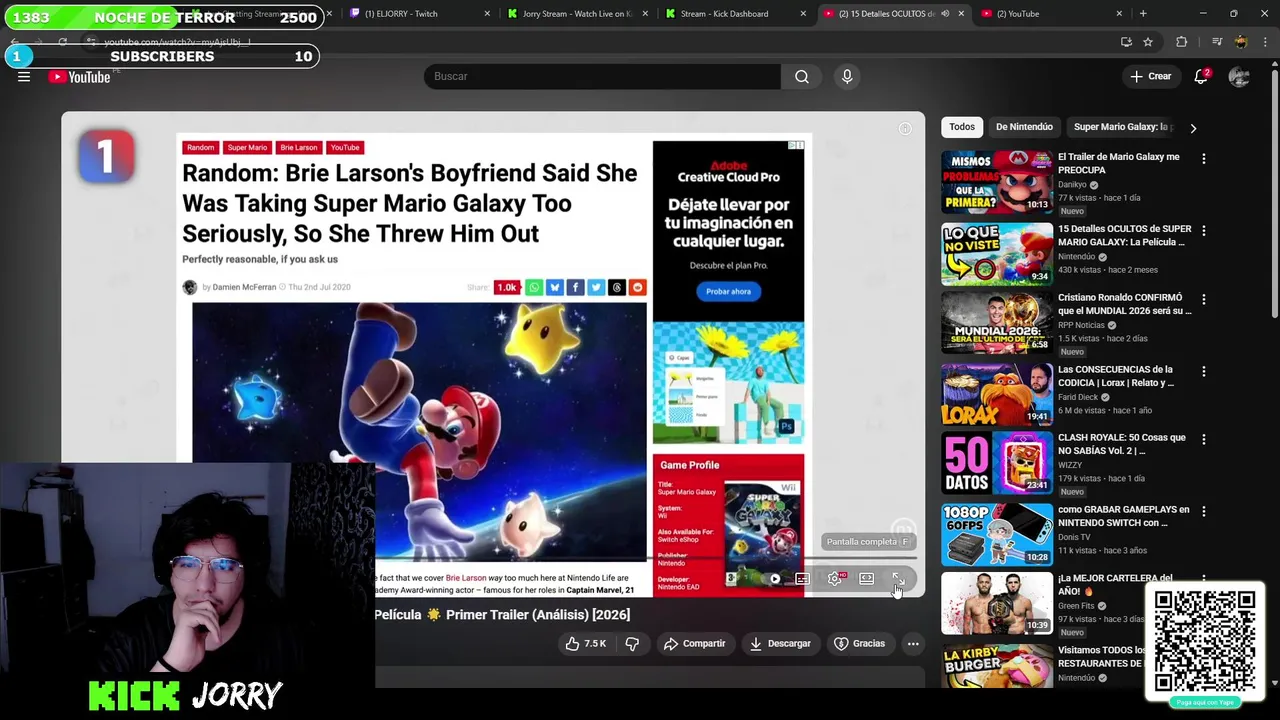Viewport: 1280px width, 720px height.
Task: Open the account avatar menu
Action: point(1239,77)
